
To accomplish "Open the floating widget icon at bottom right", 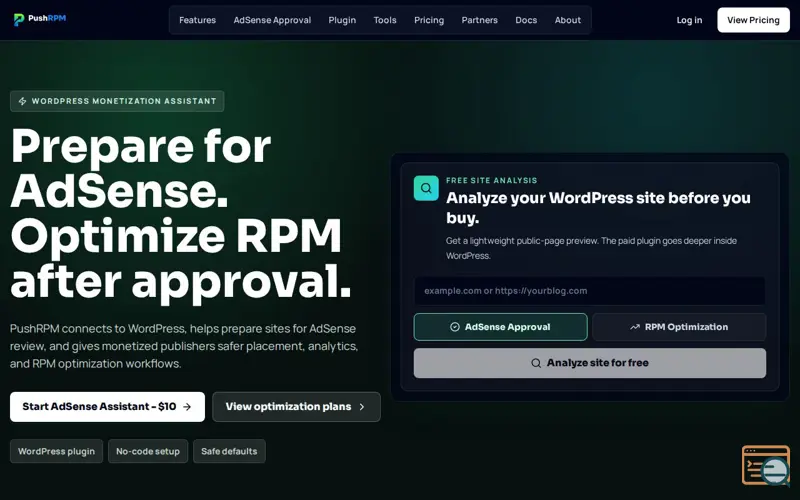I will click(766, 465).
